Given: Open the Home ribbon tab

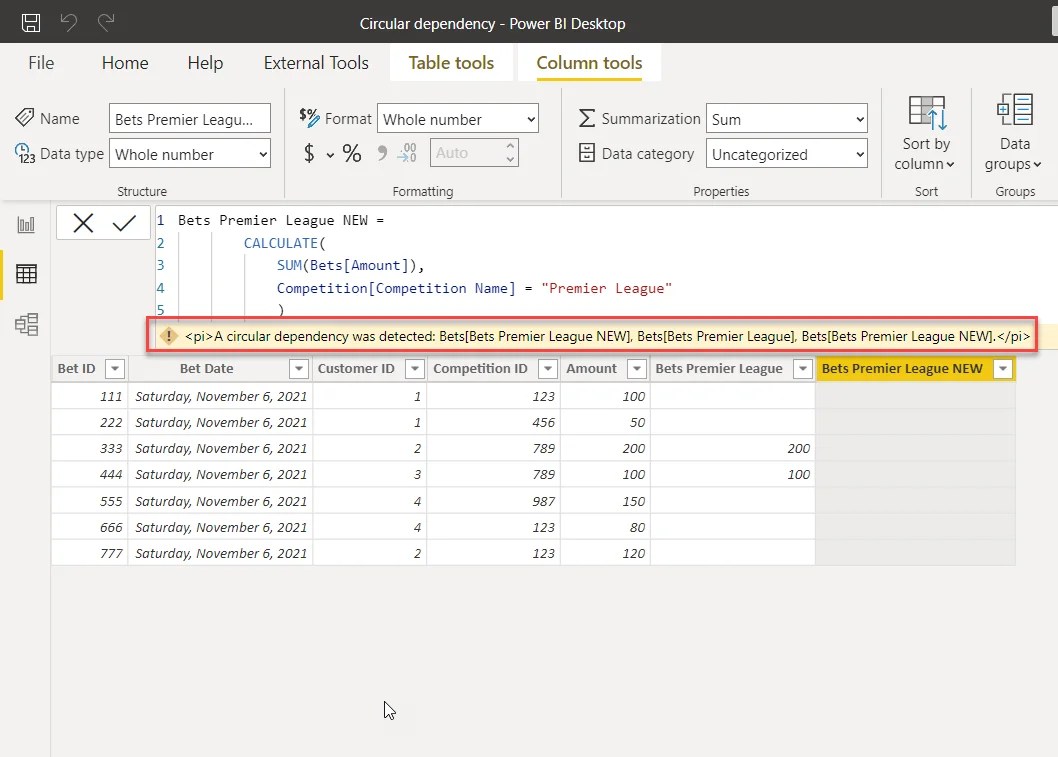Looking at the screenshot, I should click(x=125, y=63).
